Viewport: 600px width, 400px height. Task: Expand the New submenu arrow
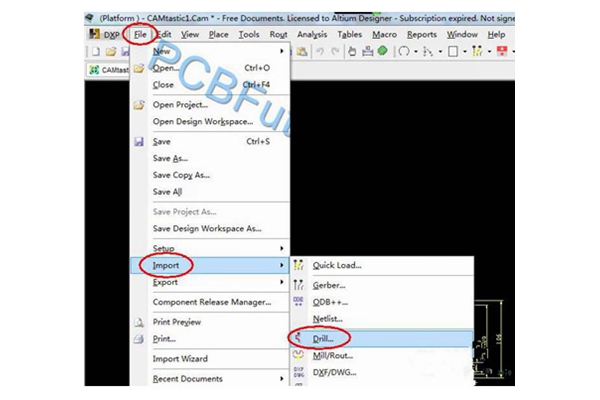tap(283, 50)
